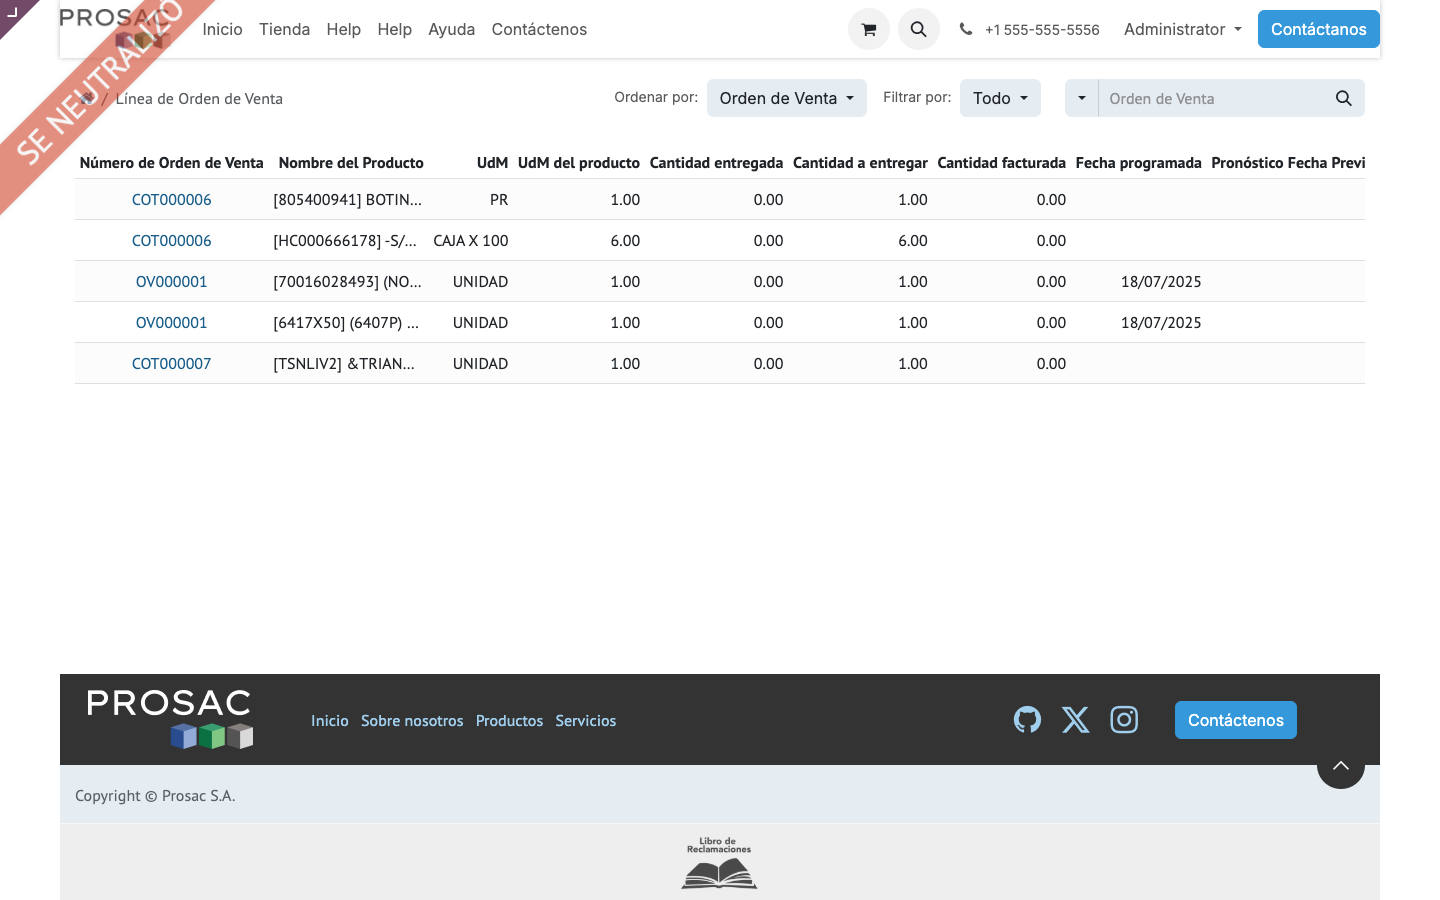Open Tienda in top navigation
This screenshot has height=900, width=1440.
click(284, 29)
